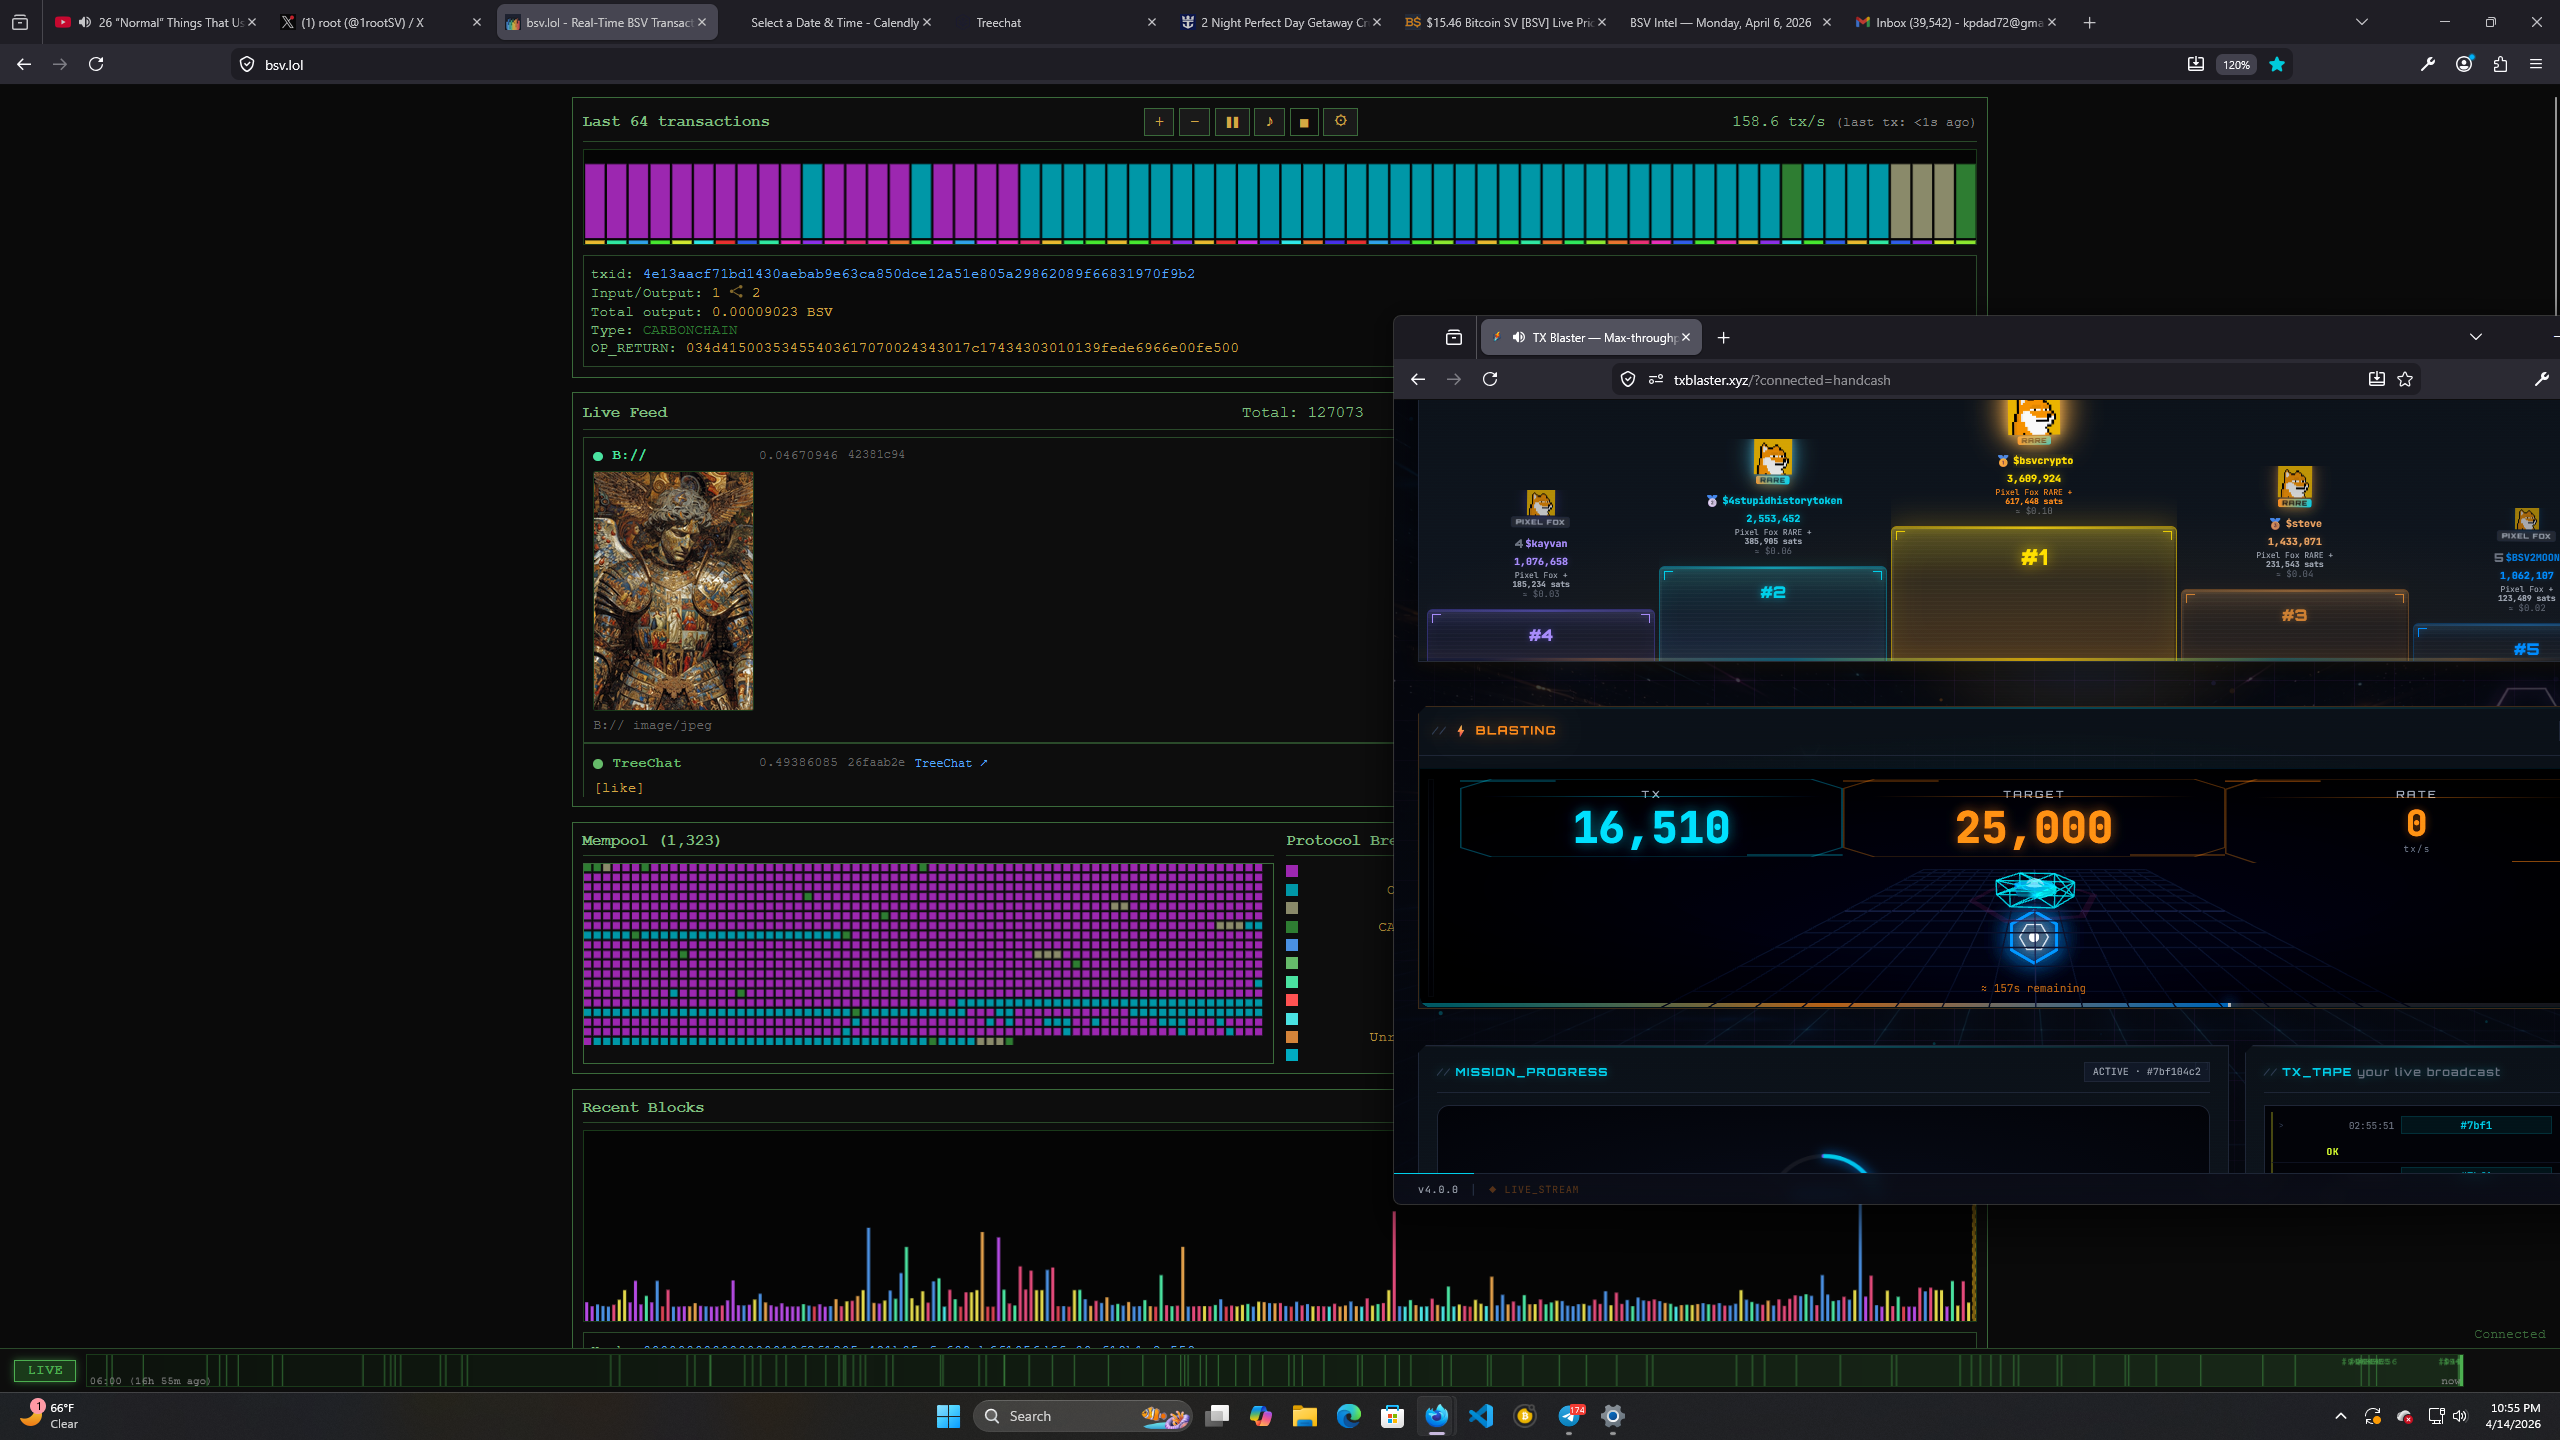Click the purple swatch in Protocol Breakdown legend
Screen dimensions: 2560x1440
[x=1292, y=871]
